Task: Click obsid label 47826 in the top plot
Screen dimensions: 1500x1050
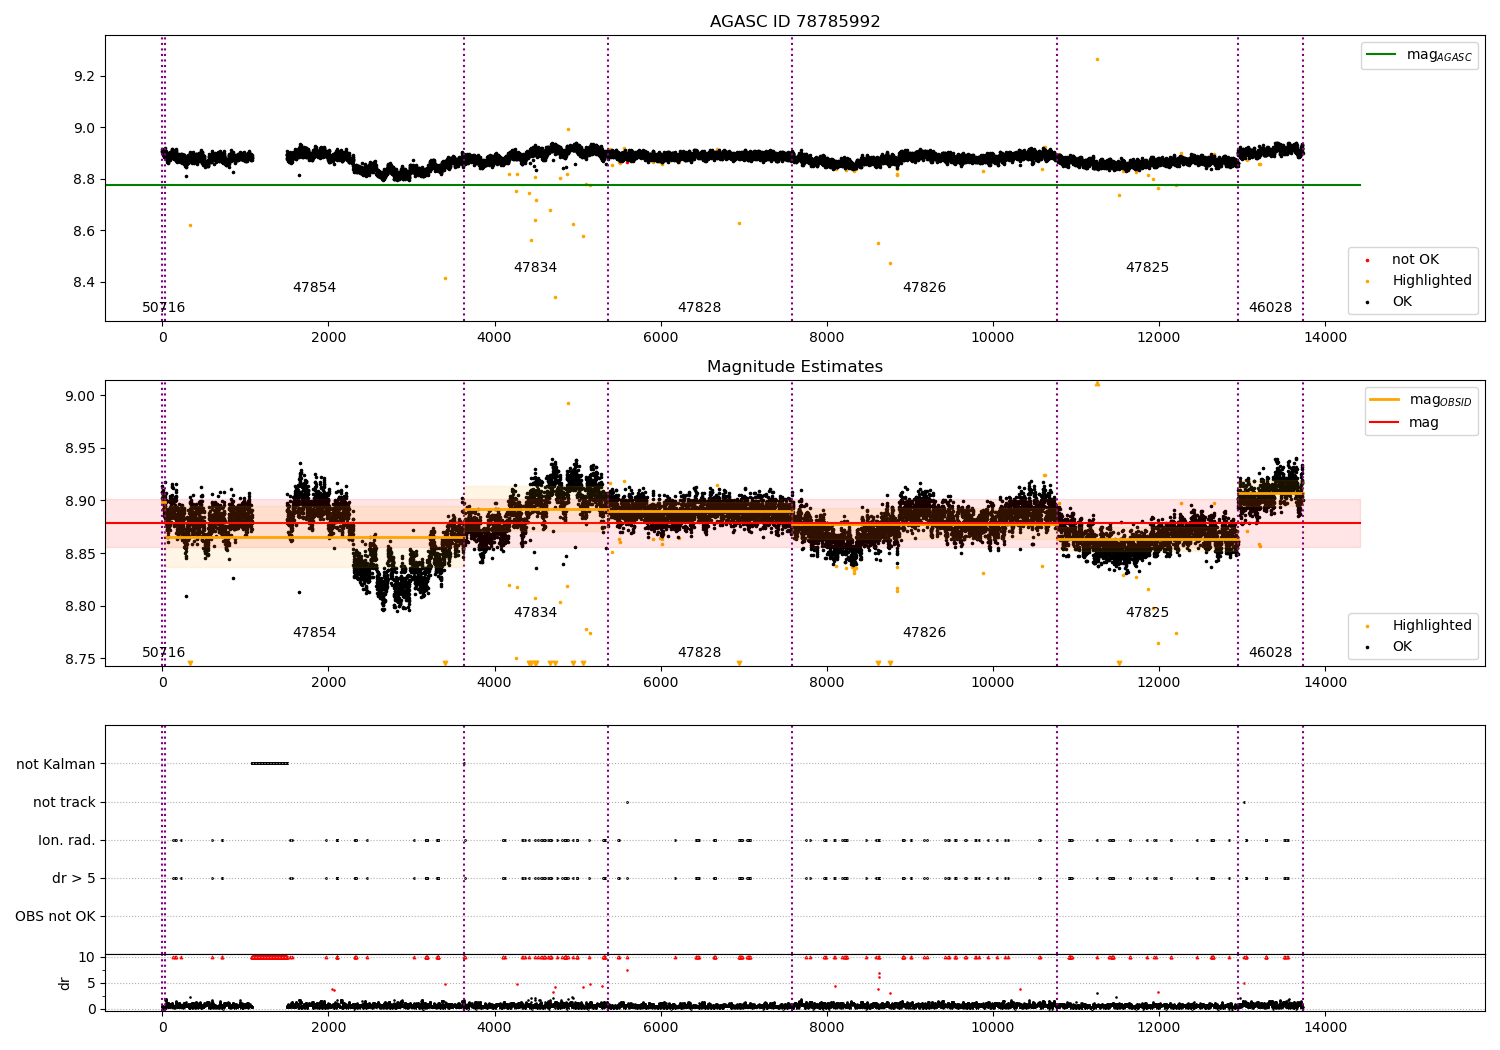Action: pyautogui.click(x=924, y=288)
